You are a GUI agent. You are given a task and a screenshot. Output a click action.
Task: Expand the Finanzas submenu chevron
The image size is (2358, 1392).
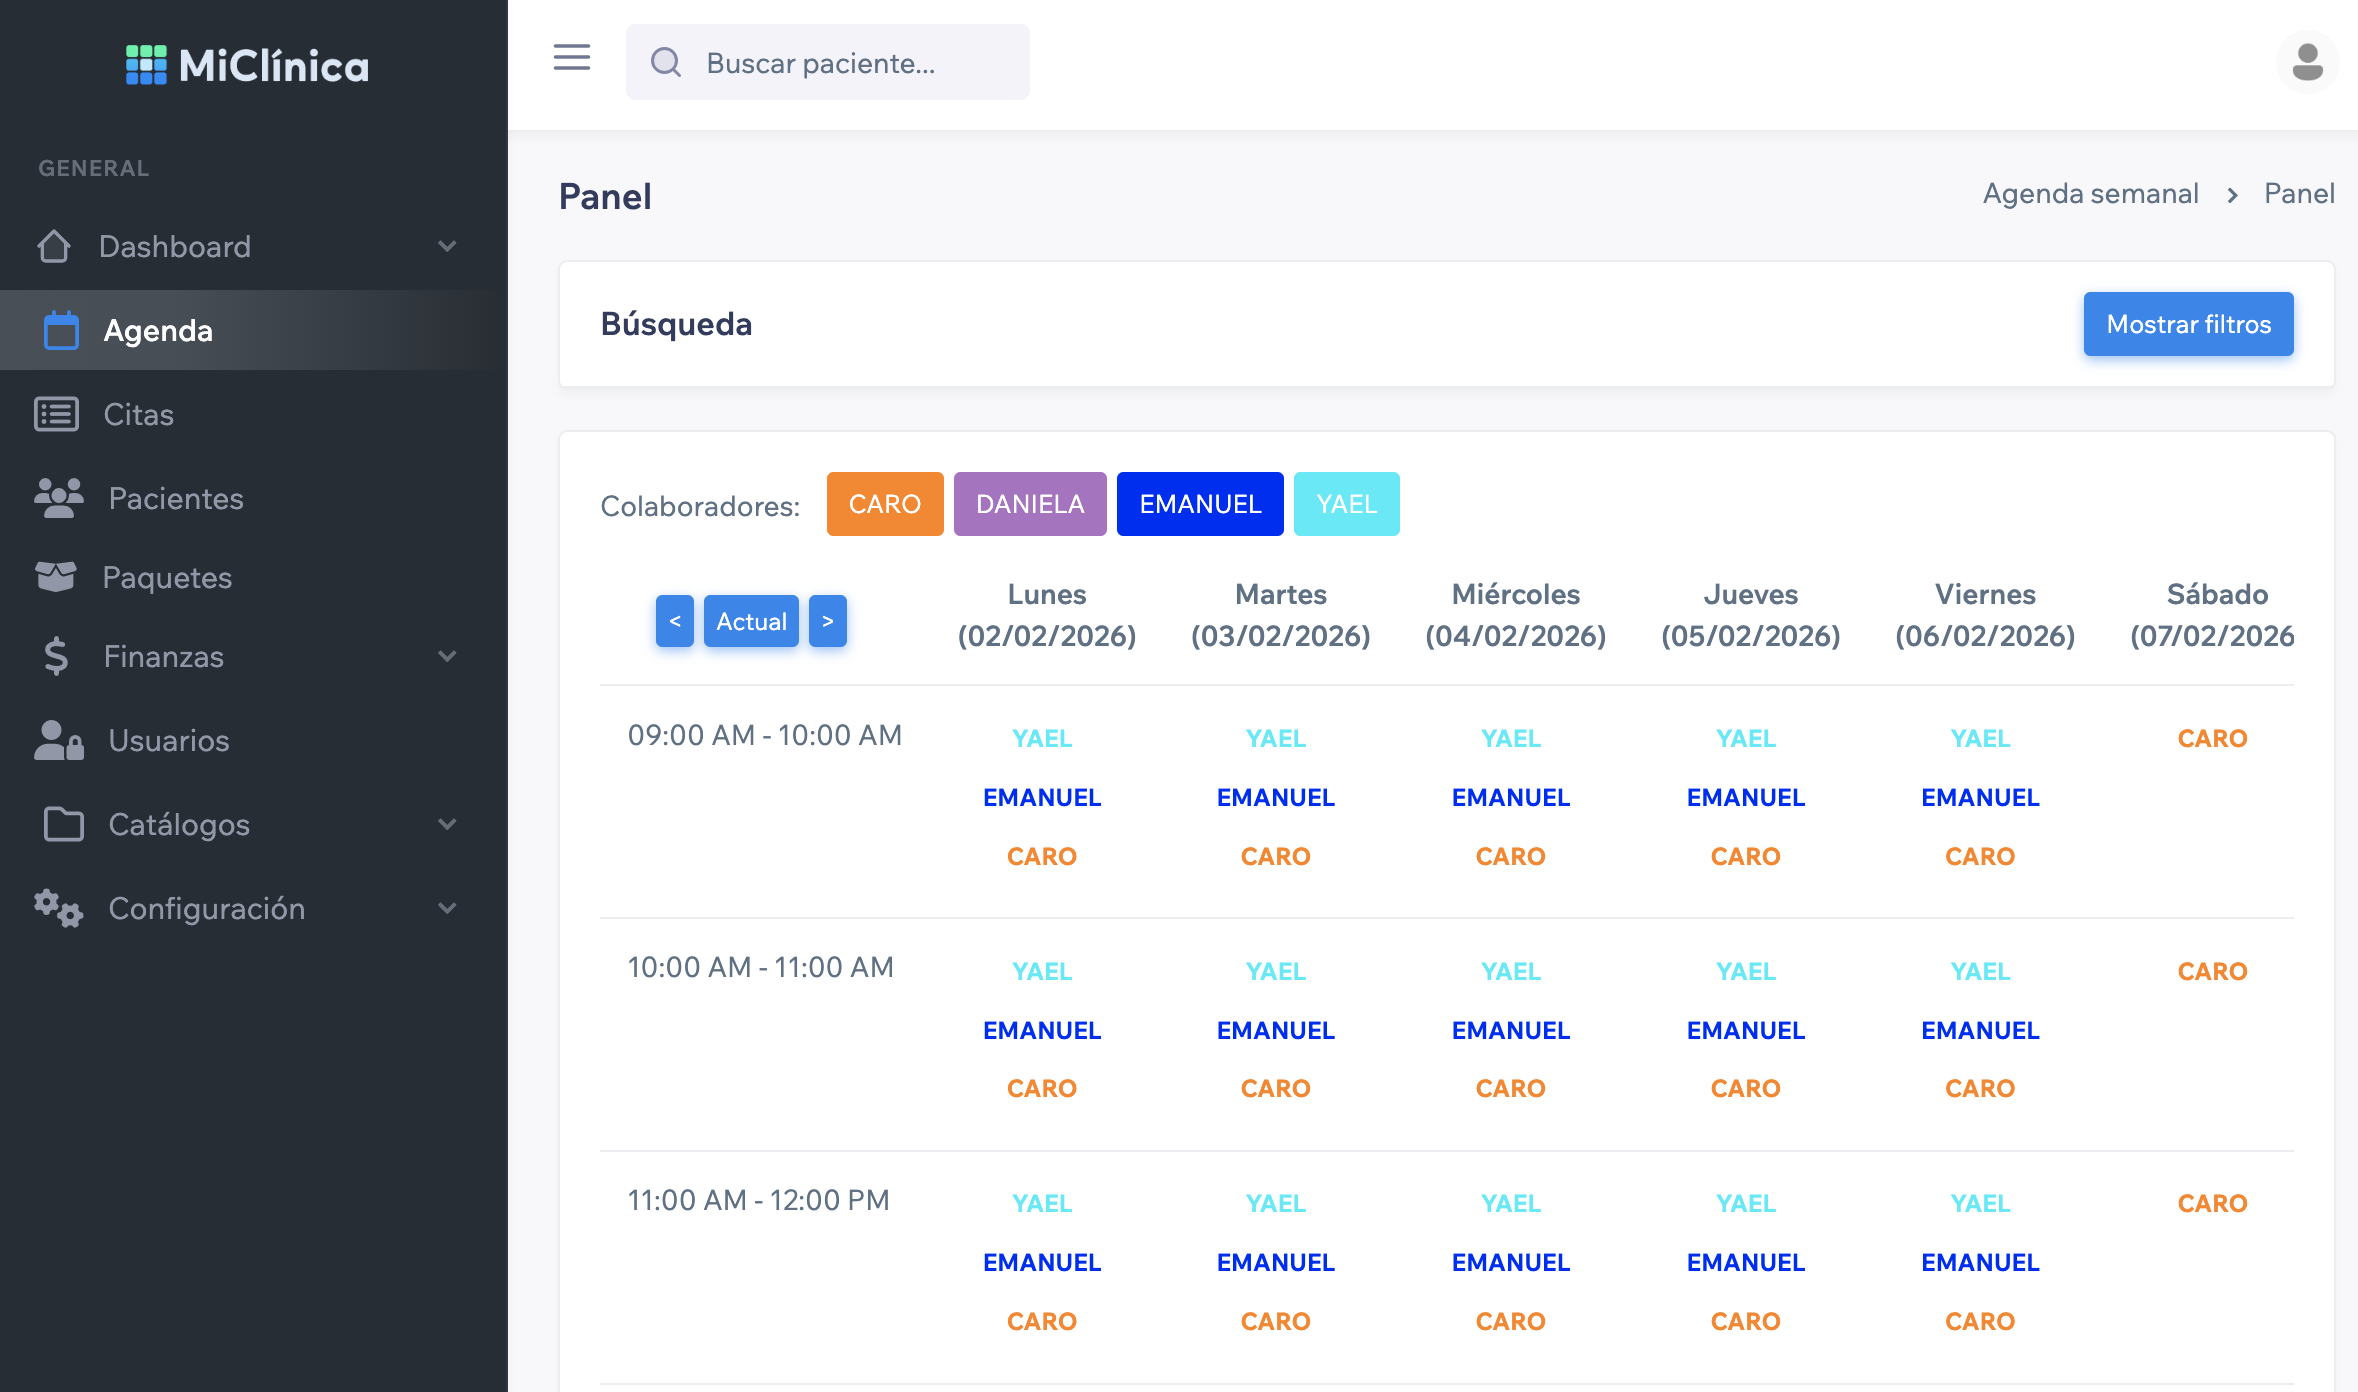pos(447,656)
